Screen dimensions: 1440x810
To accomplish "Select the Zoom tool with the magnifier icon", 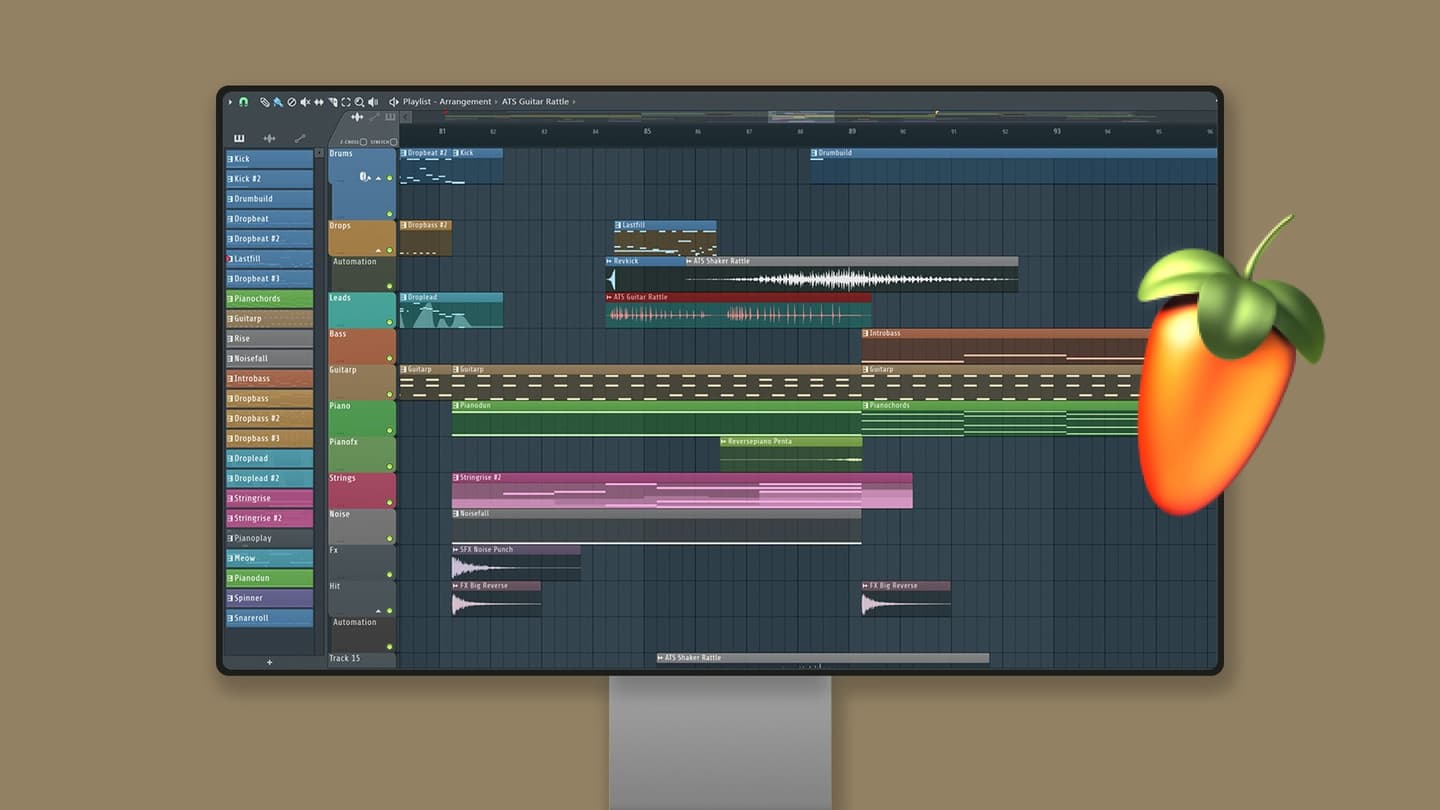I will click(360, 101).
